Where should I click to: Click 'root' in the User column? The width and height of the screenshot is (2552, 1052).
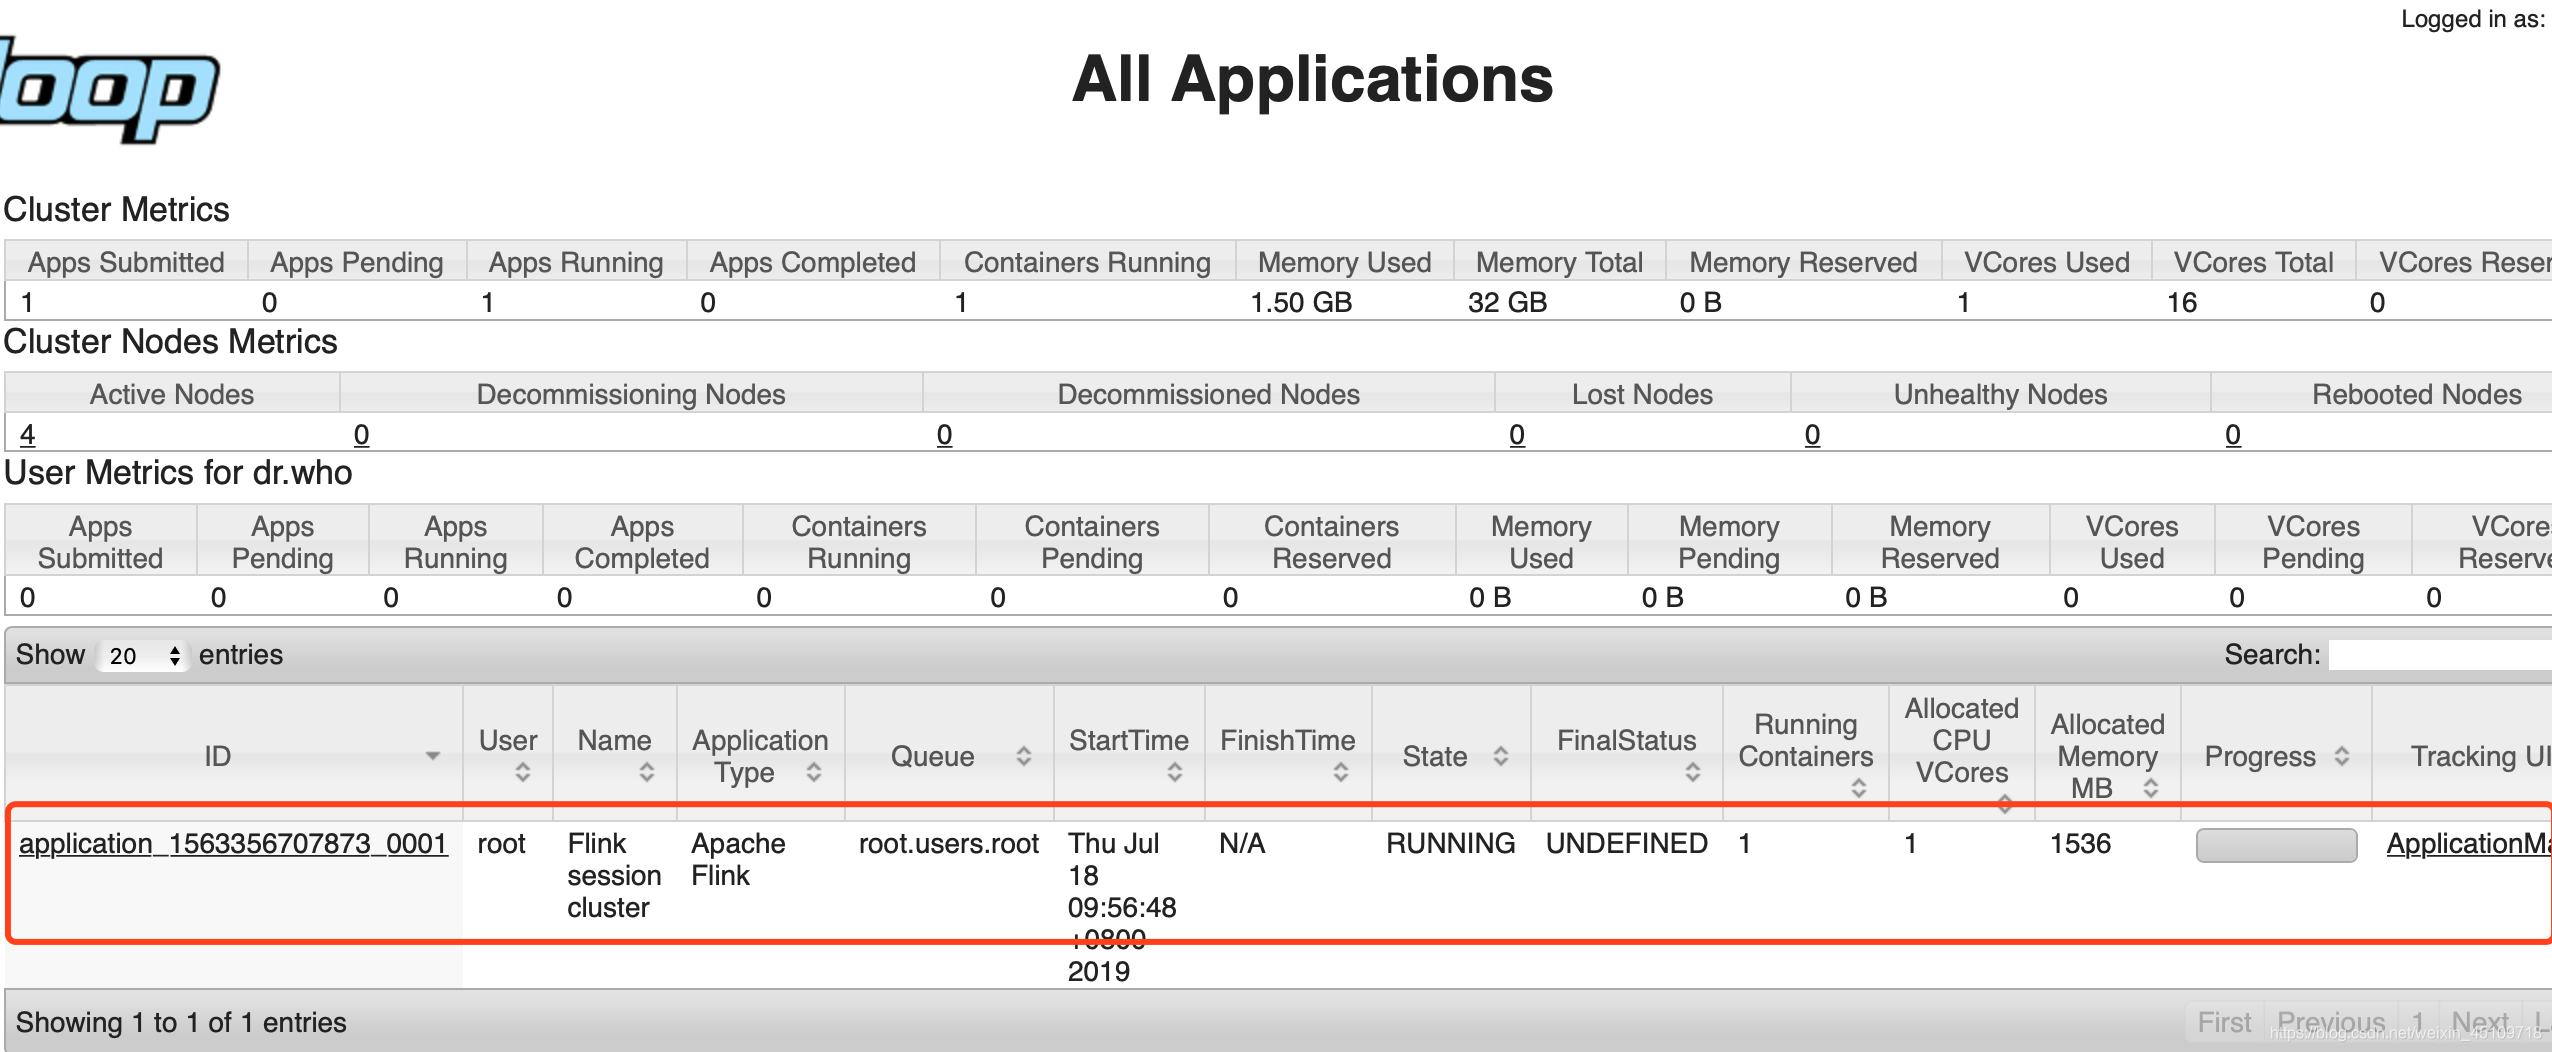click(x=501, y=844)
